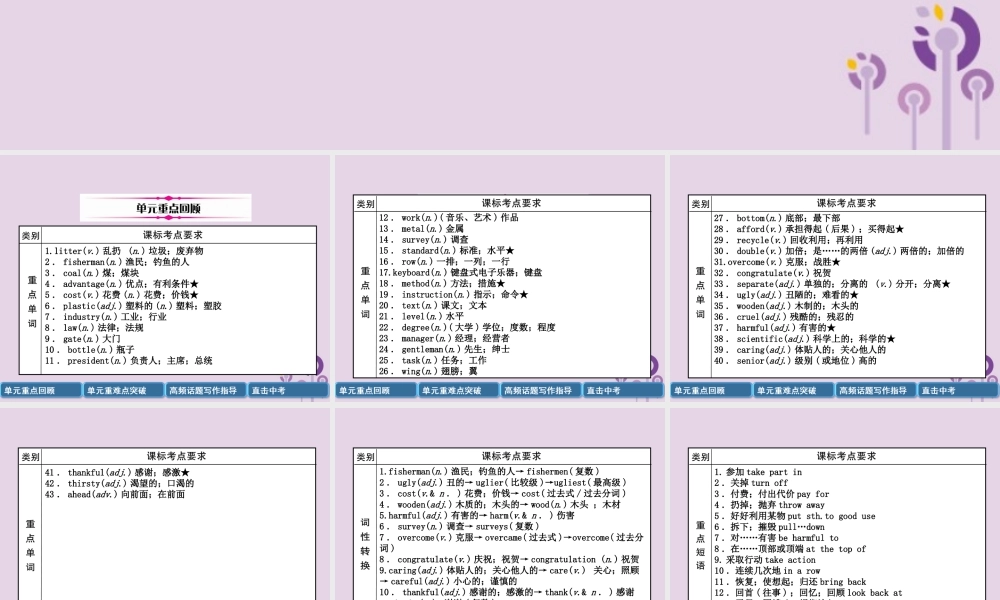Select the line '43. ahead(adv.) 向前面'
Viewport: 1000px width, 600px height.
tap(115, 494)
